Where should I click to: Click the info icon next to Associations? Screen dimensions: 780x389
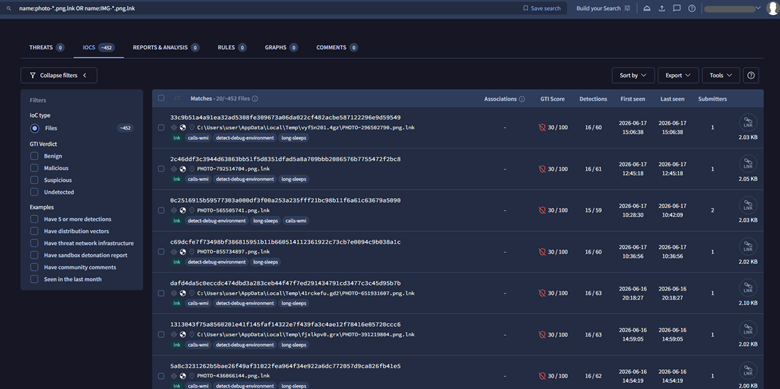[522, 99]
